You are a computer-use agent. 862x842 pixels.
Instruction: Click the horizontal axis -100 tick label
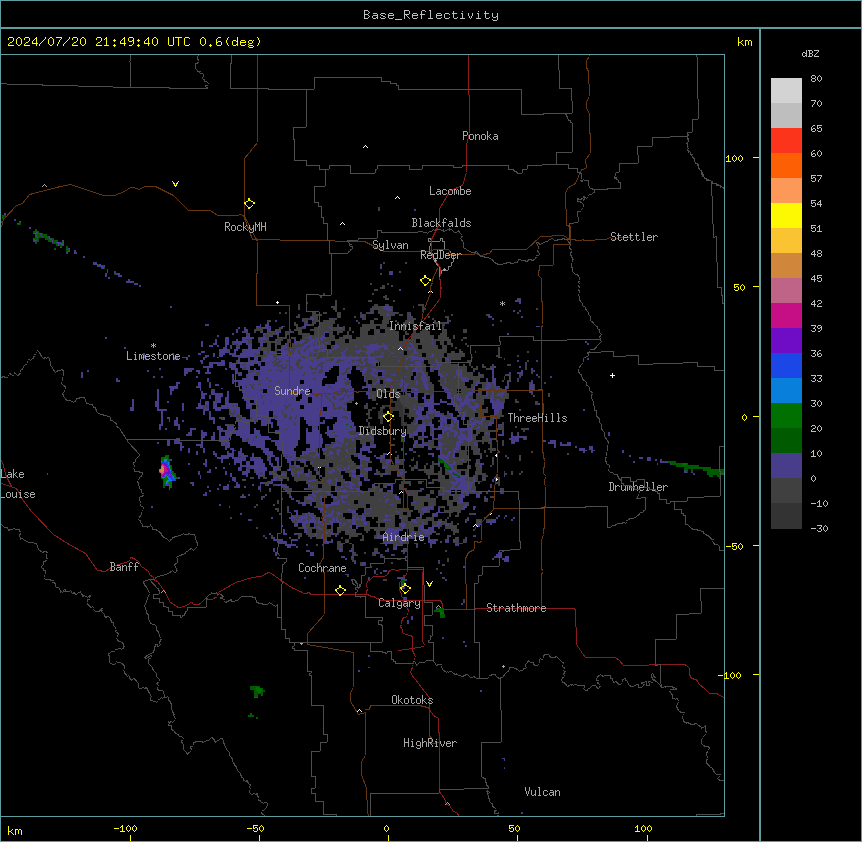click(125, 829)
